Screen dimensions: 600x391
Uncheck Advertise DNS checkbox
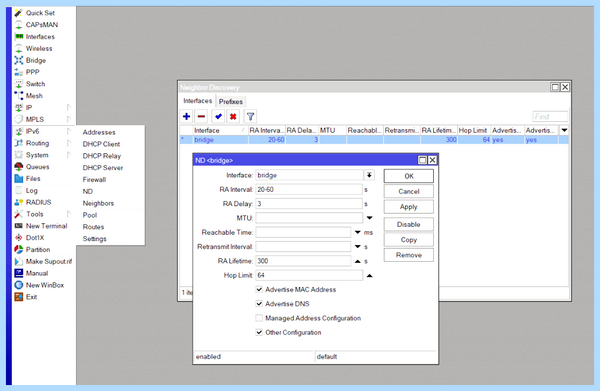(259, 304)
